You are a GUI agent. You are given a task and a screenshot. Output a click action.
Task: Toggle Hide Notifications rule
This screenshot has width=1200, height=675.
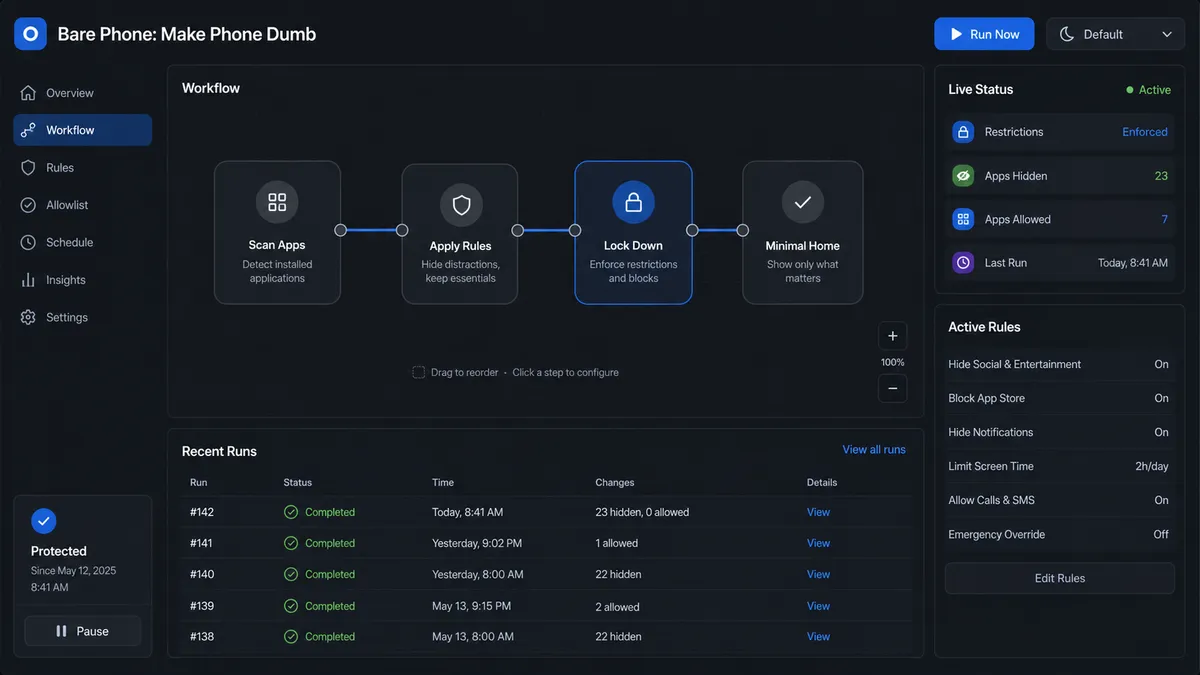point(1161,432)
